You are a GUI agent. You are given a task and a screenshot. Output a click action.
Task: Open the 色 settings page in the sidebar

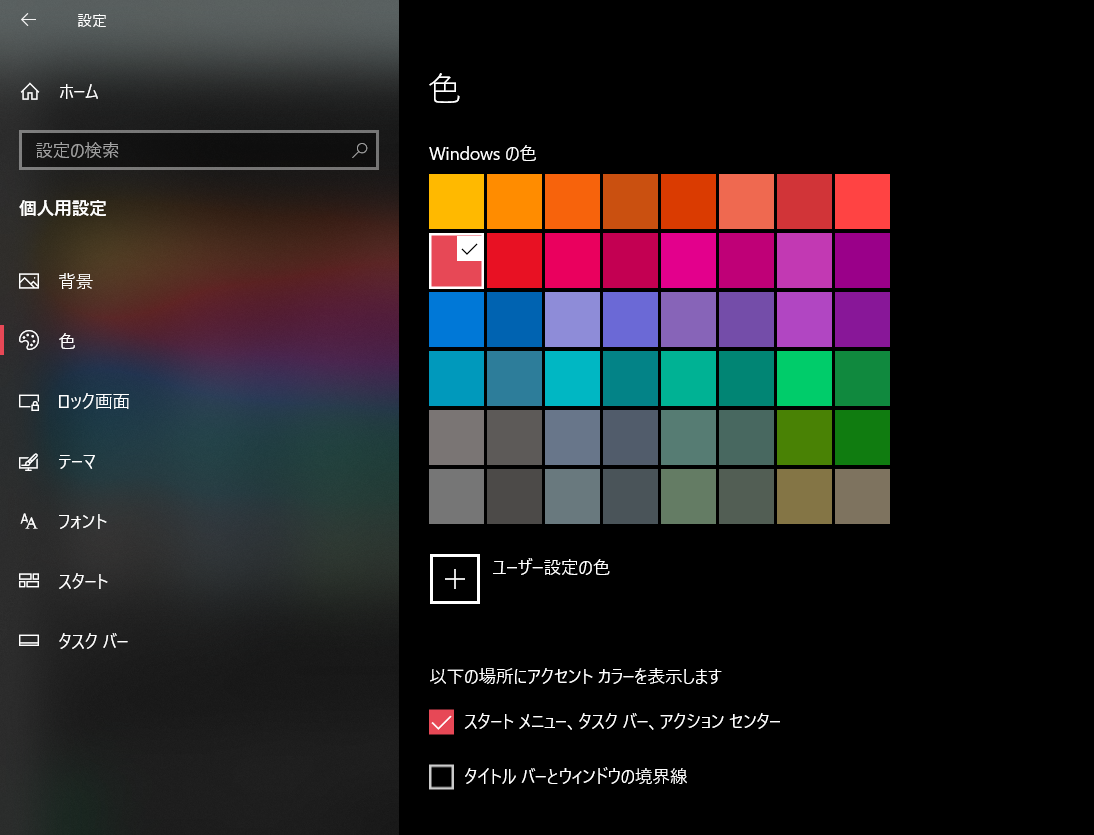click(x=199, y=340)
